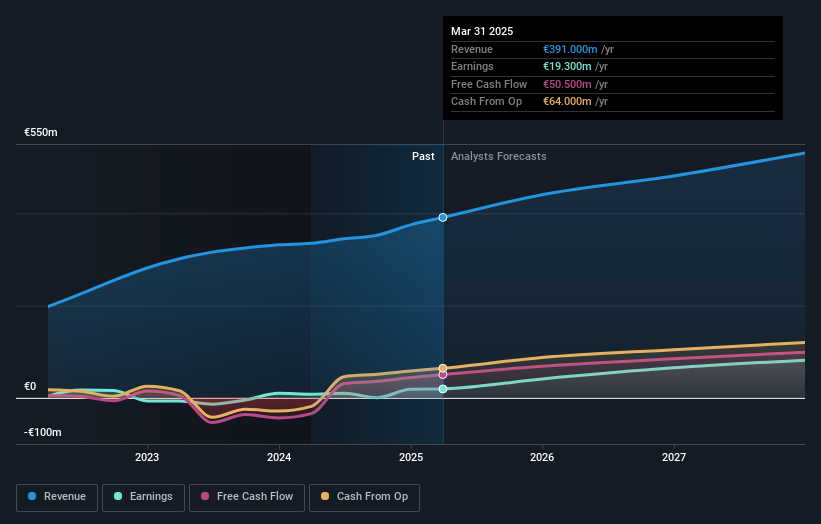Click the Free Cash Flow label in tooltip
Screen dimensions: 821x524
pos(489,84)
